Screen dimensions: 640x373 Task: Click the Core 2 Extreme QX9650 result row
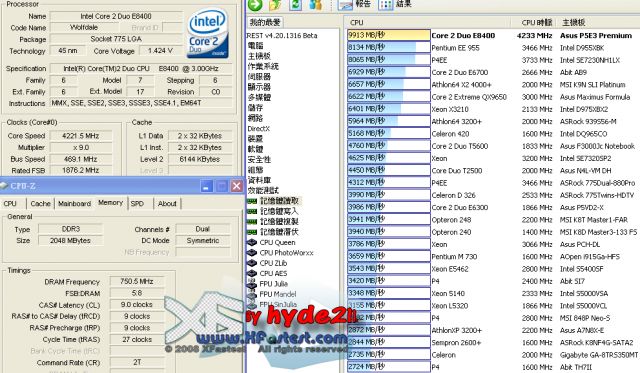493,97
